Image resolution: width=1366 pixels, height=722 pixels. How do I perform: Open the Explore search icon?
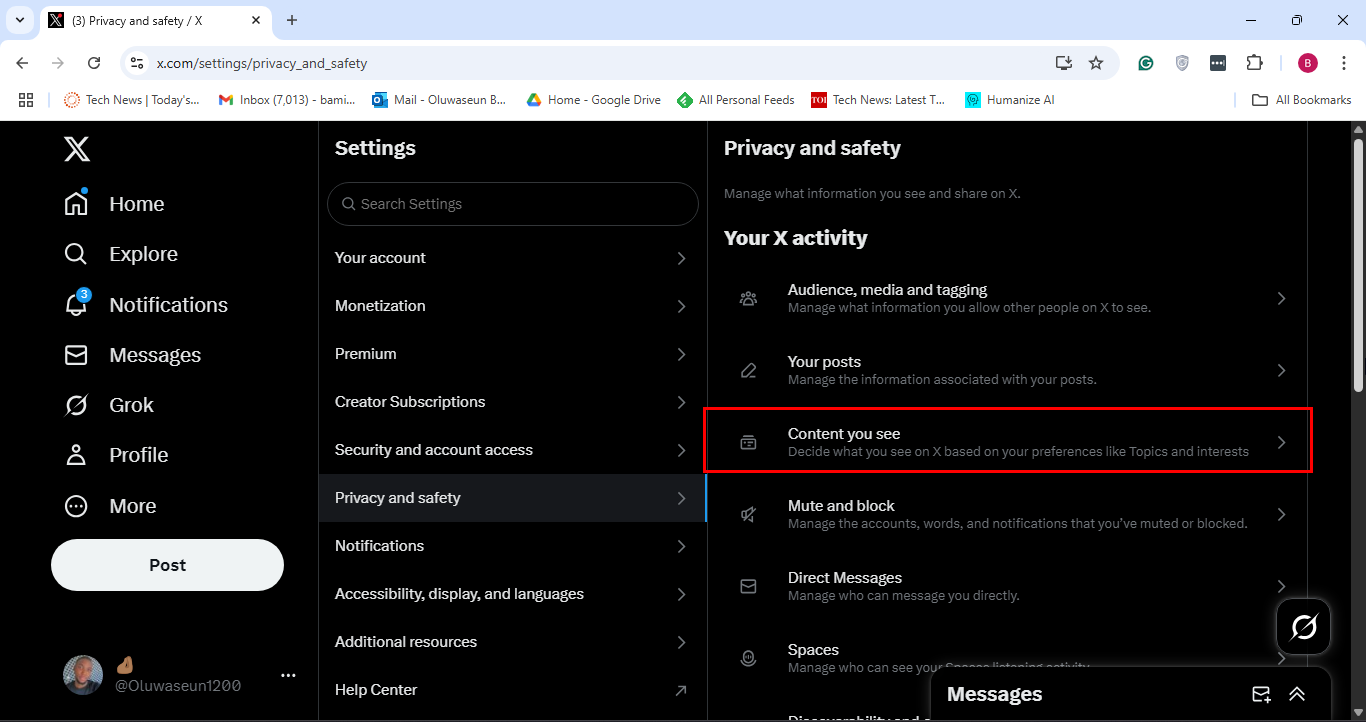(x=76, y=254)
